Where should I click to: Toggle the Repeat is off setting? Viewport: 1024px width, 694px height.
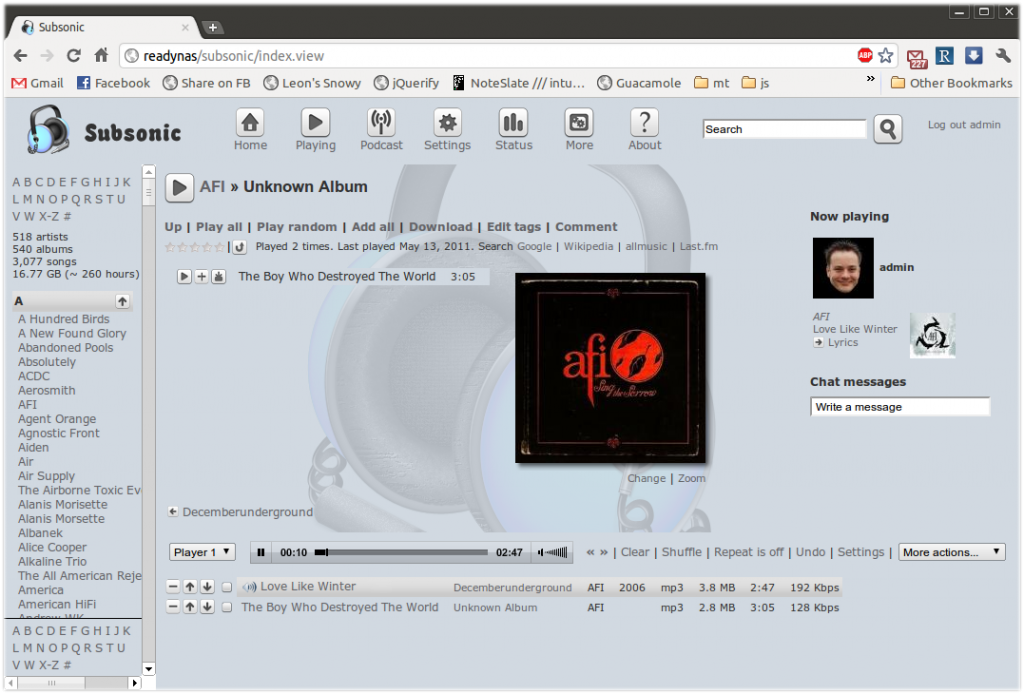click(x=748, y=552)
